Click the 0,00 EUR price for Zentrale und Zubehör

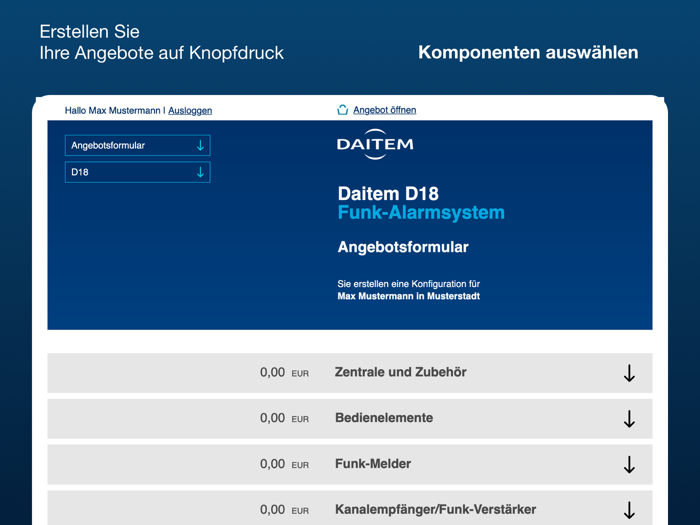click(x=284, y=372)
